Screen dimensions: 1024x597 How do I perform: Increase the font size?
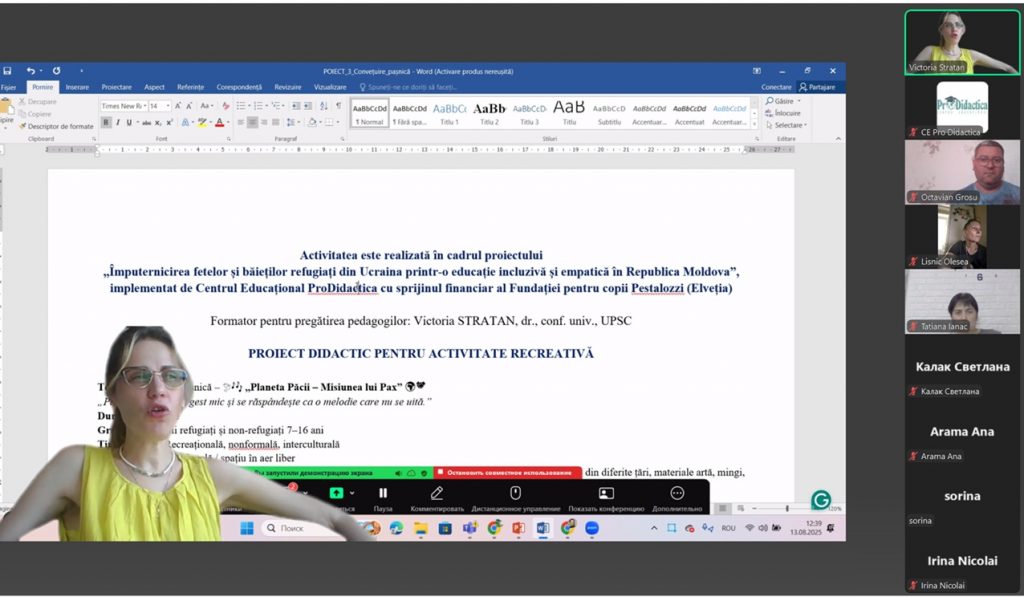click(x=178, y=106)
